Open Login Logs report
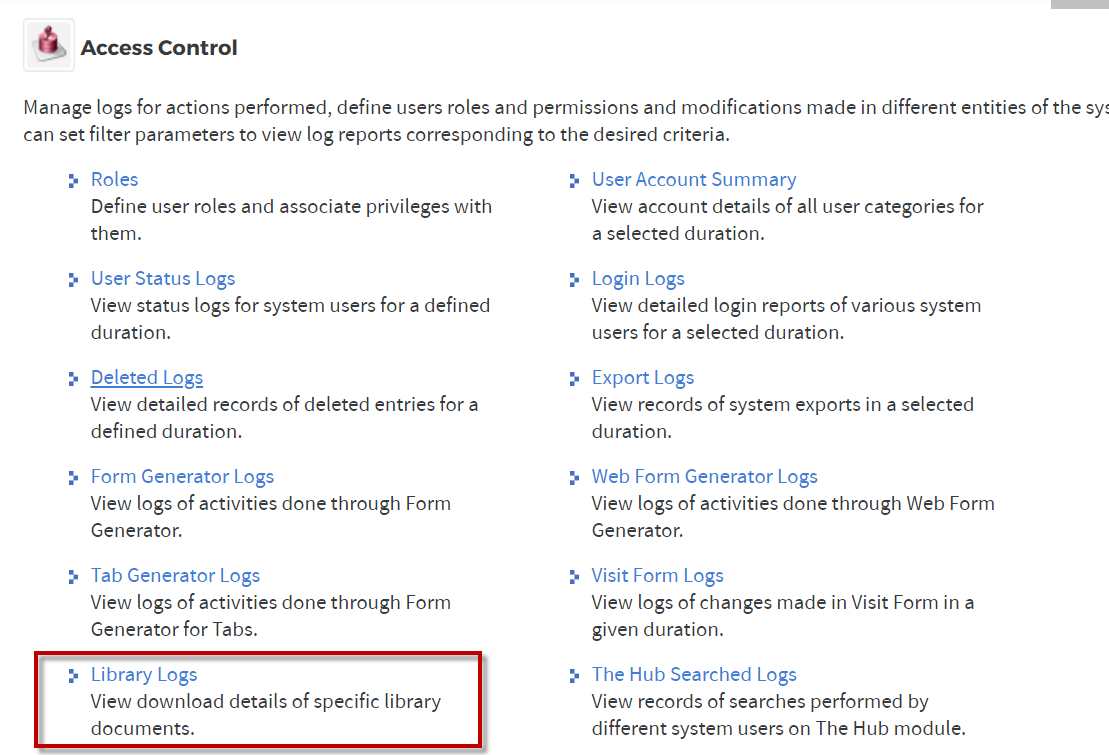This screenshot has width=1109, height=755. pyautogui.click(x=638, y=279)
